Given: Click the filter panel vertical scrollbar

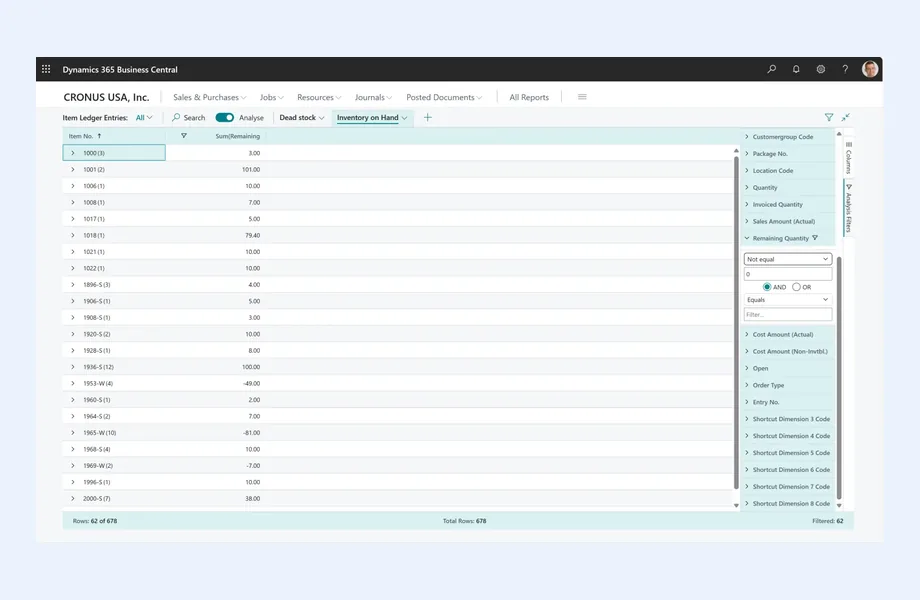Looking at the screenshot, I should 839,378.
